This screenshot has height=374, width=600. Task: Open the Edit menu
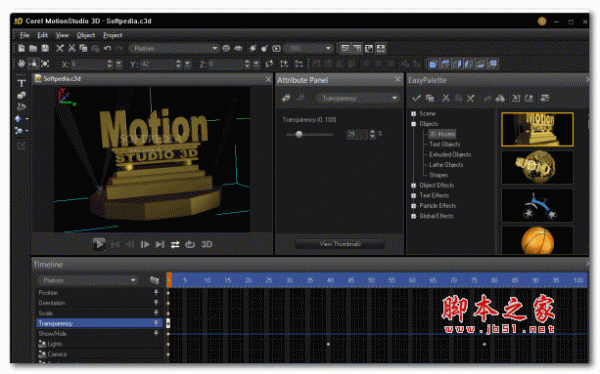42,35
